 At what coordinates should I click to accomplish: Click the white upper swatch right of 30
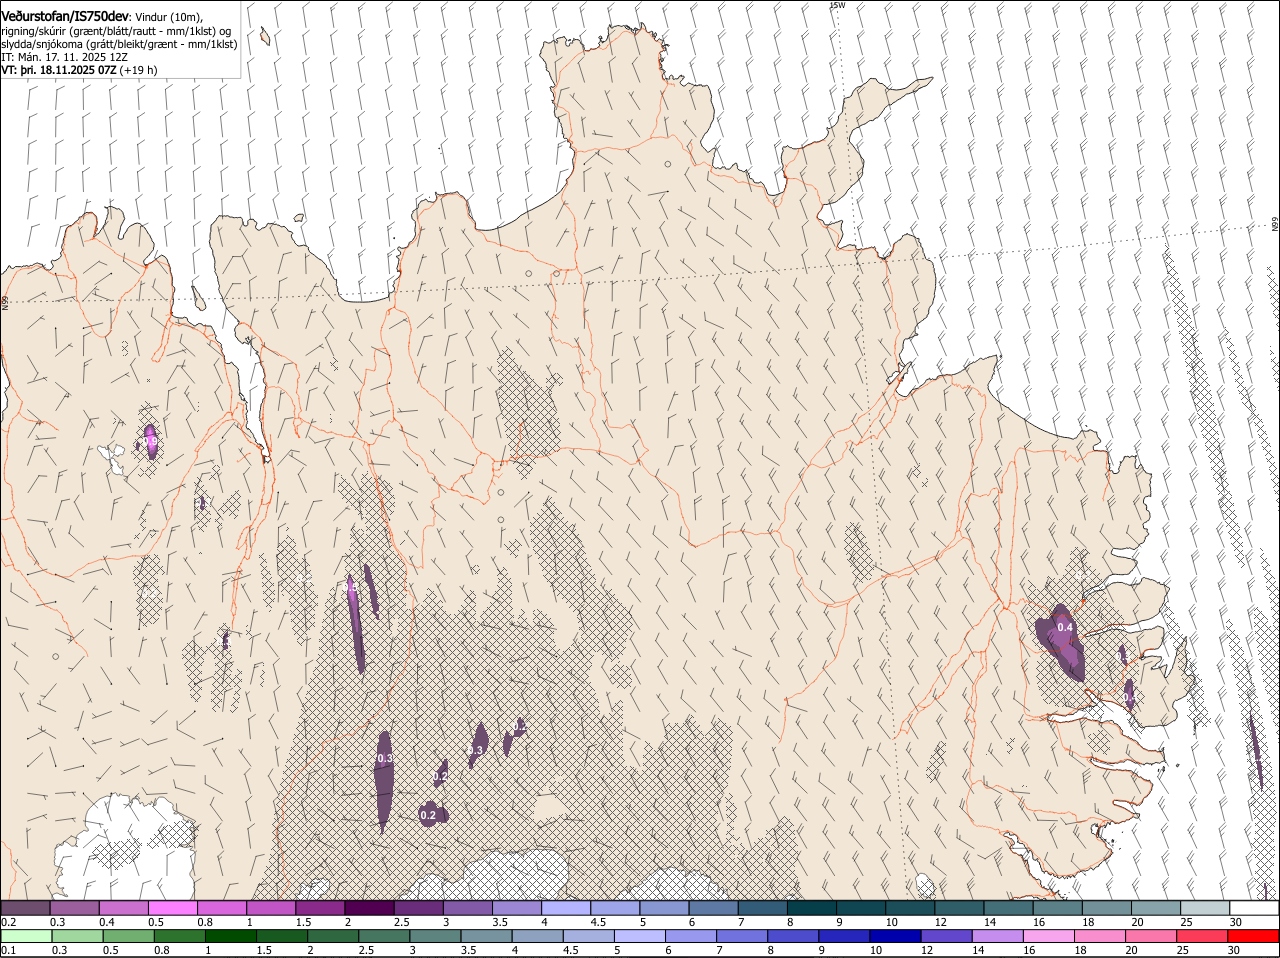(1254, 908)
